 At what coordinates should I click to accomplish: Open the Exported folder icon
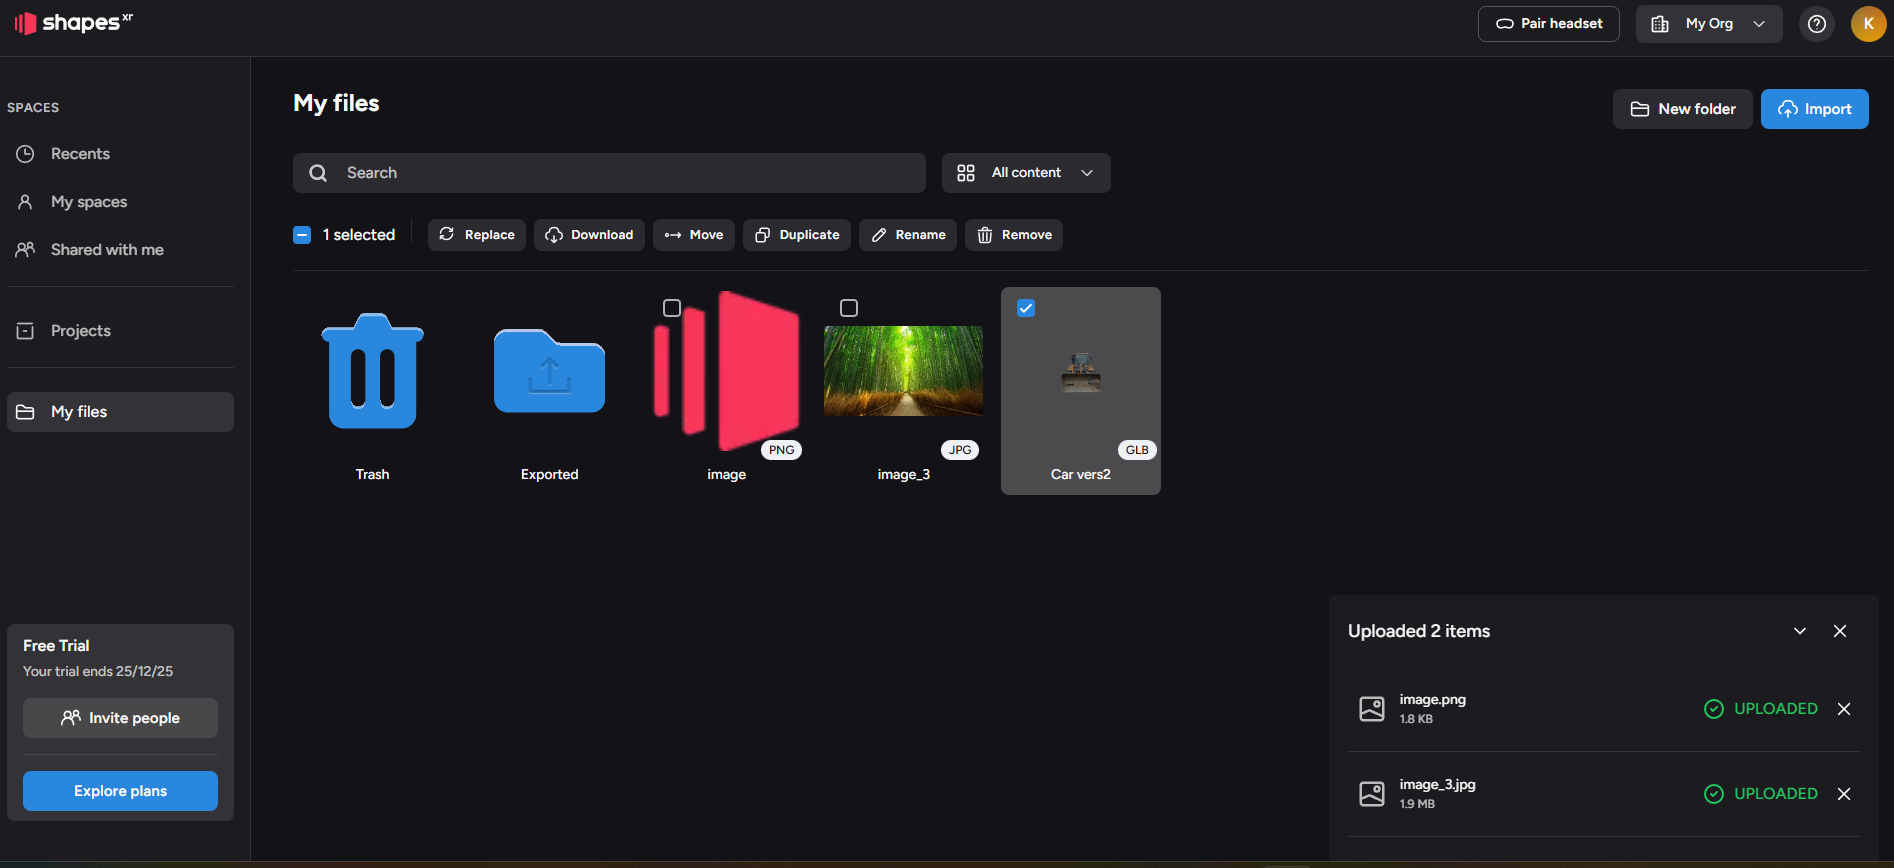click(549, 373)
